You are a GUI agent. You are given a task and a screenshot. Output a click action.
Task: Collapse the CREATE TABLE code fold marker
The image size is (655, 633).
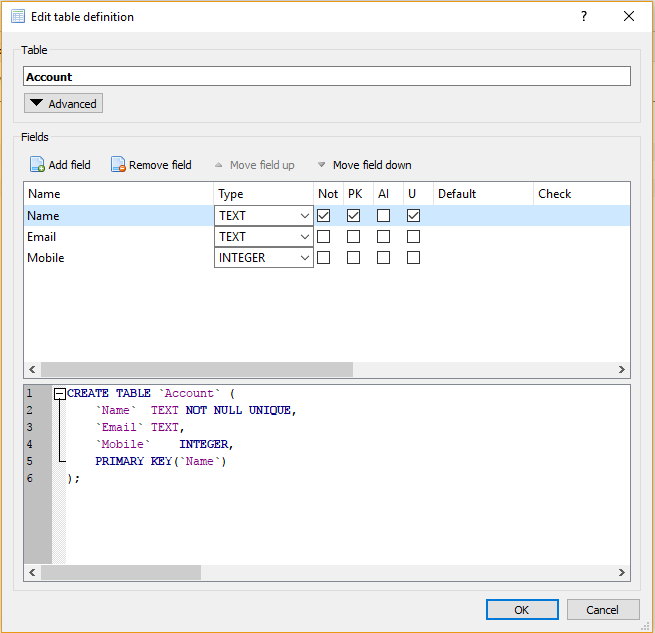tap(60, 394)
